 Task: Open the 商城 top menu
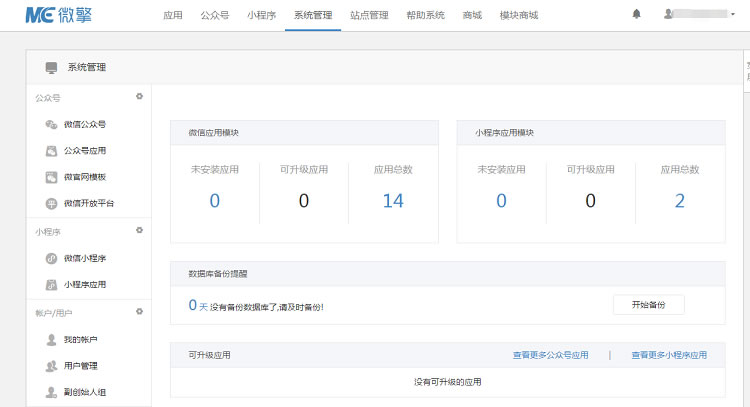(x=472, y=15)
